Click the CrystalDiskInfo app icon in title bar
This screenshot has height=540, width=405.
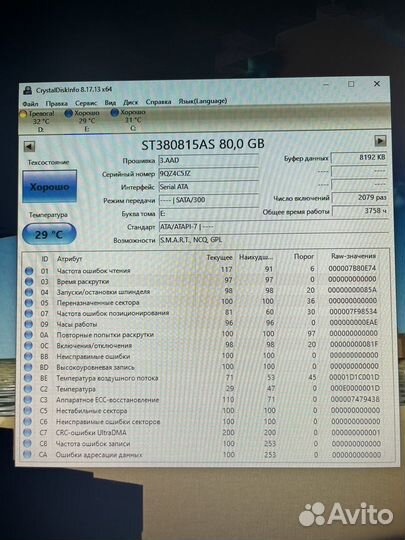28,91
